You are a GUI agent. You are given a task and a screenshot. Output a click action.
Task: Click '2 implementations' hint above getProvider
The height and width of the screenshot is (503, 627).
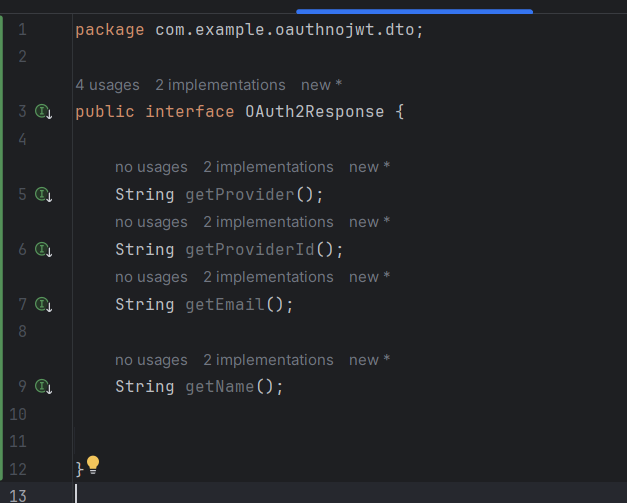[268, 167]
